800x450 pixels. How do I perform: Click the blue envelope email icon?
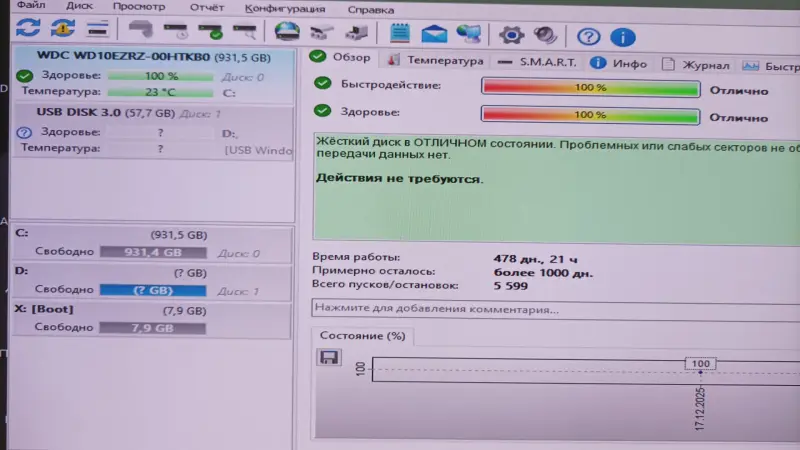tap(434, 34)
